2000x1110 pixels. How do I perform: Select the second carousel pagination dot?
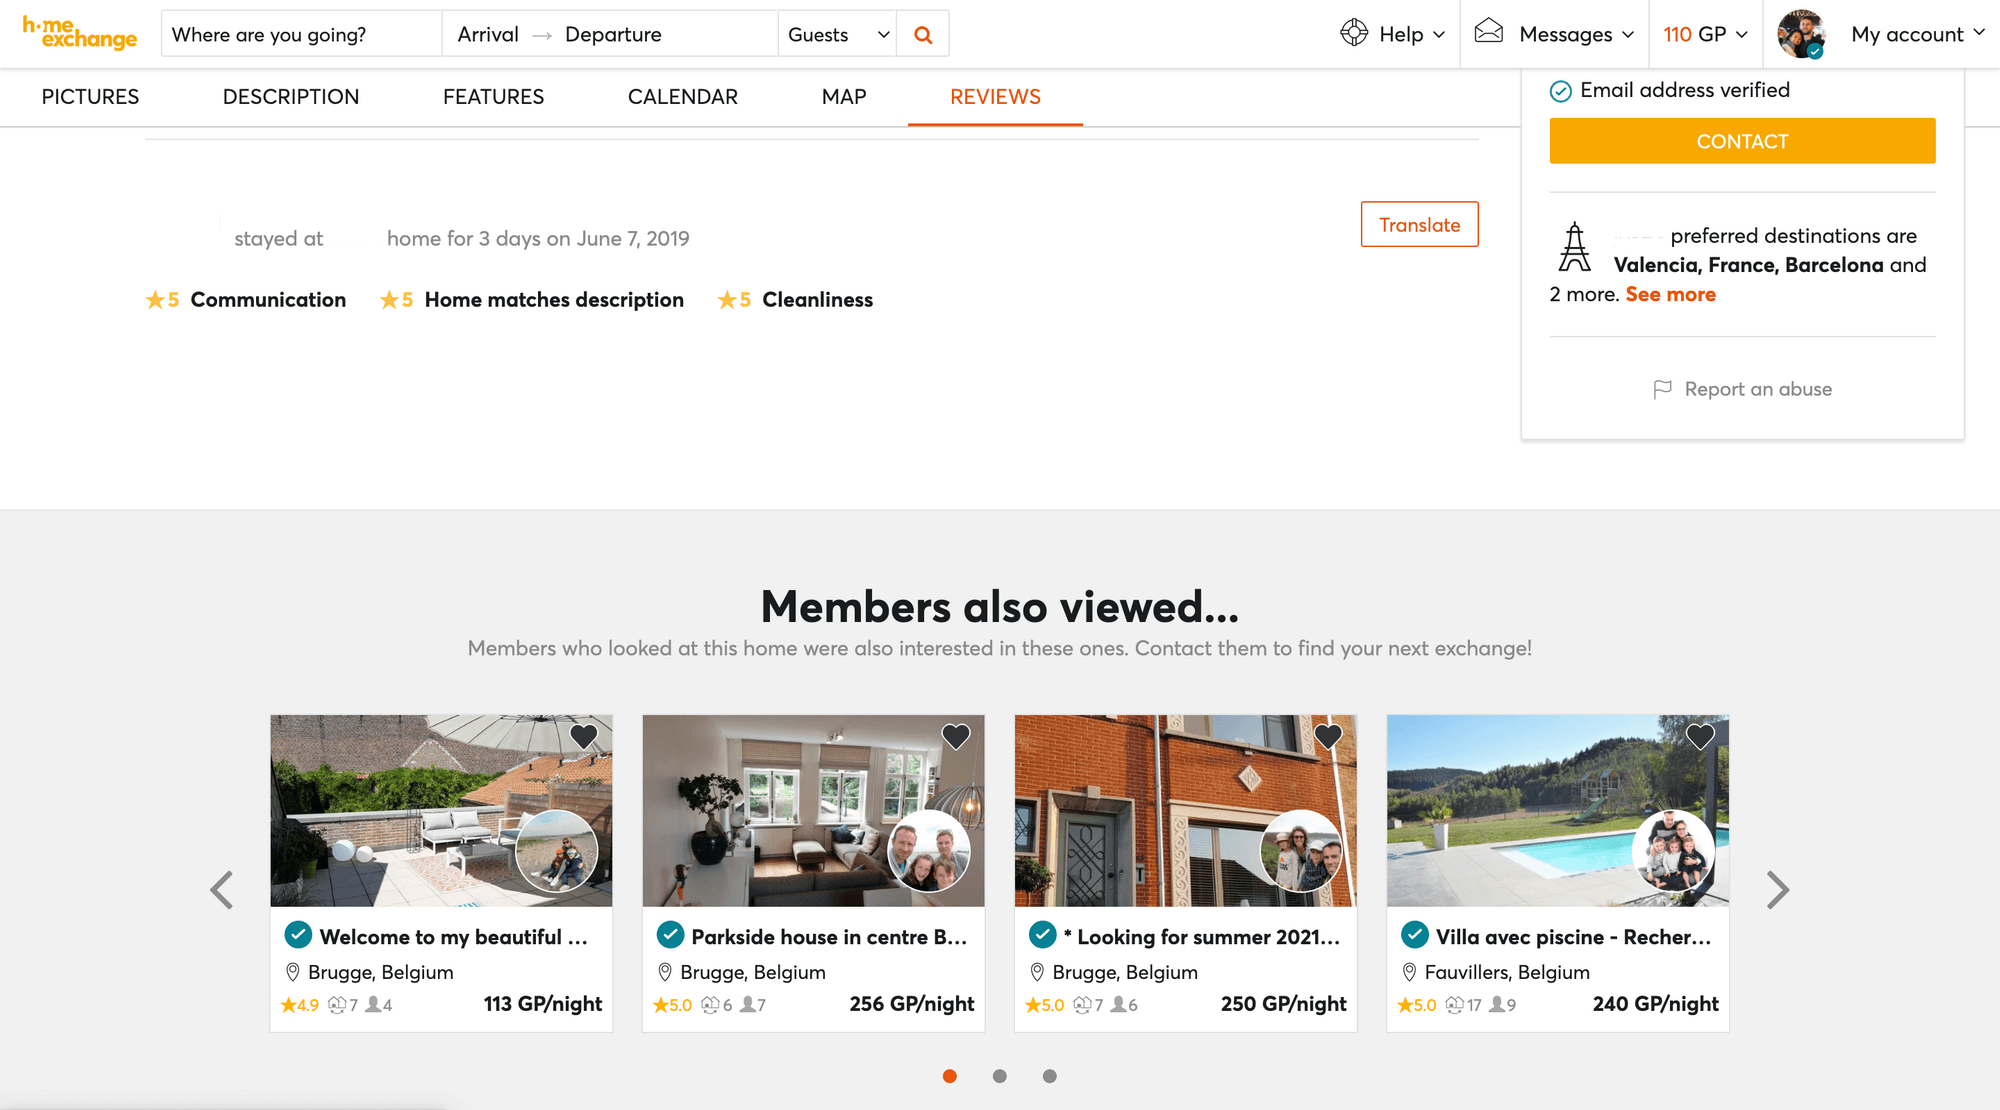click(999, 1076)
